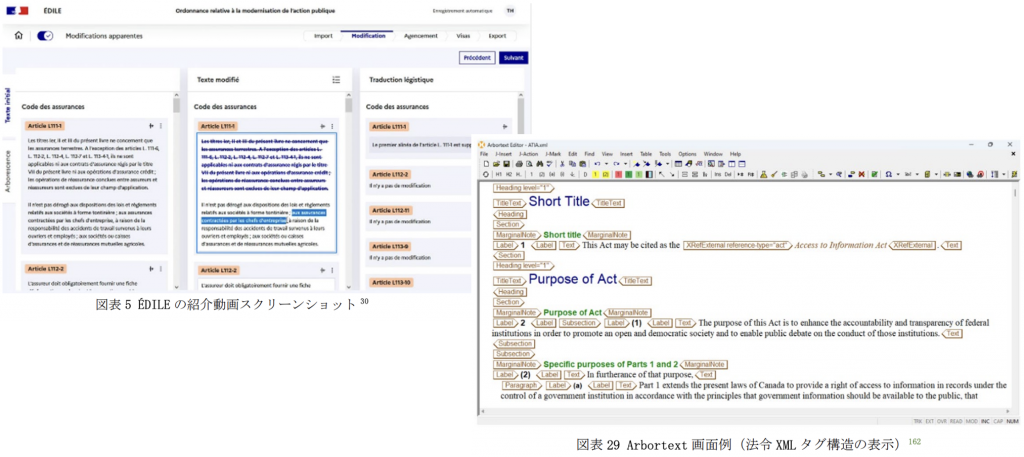Select the Texte initial side tab
1024x457 pixels.
pyautogui.click(x=8, y=106)
